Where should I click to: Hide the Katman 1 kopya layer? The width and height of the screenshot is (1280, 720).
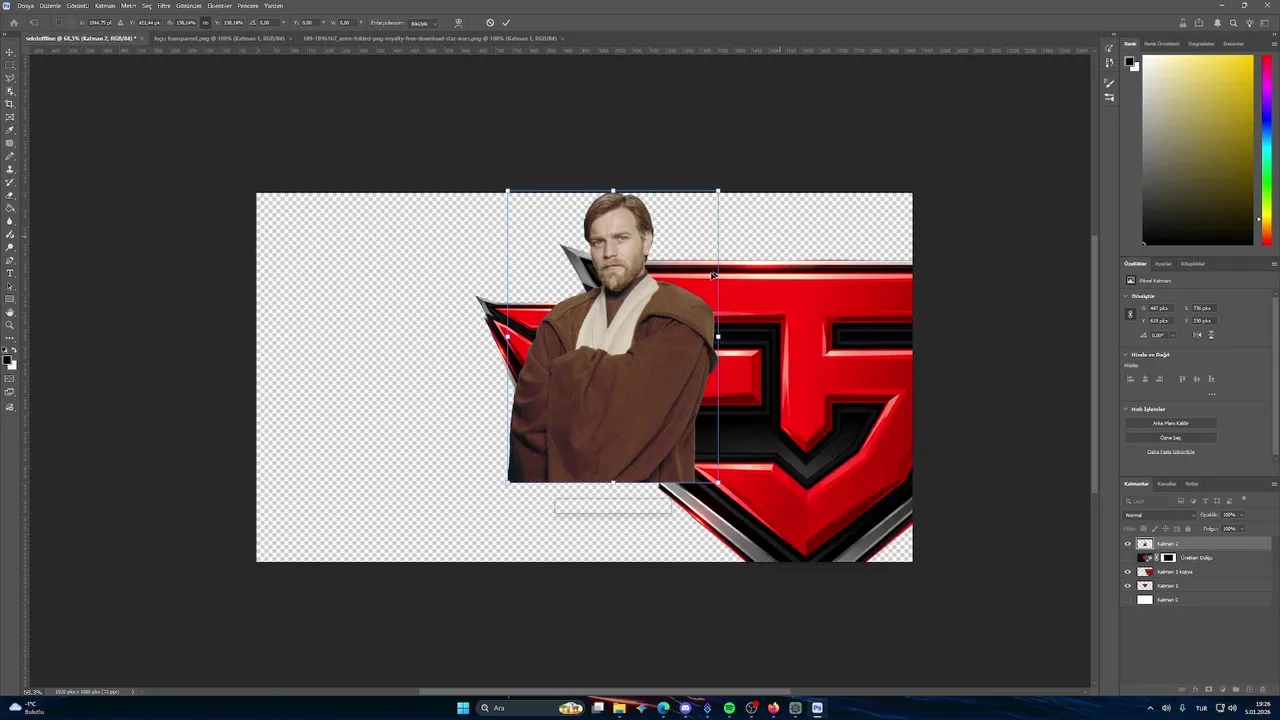[x=1128, y=572]
